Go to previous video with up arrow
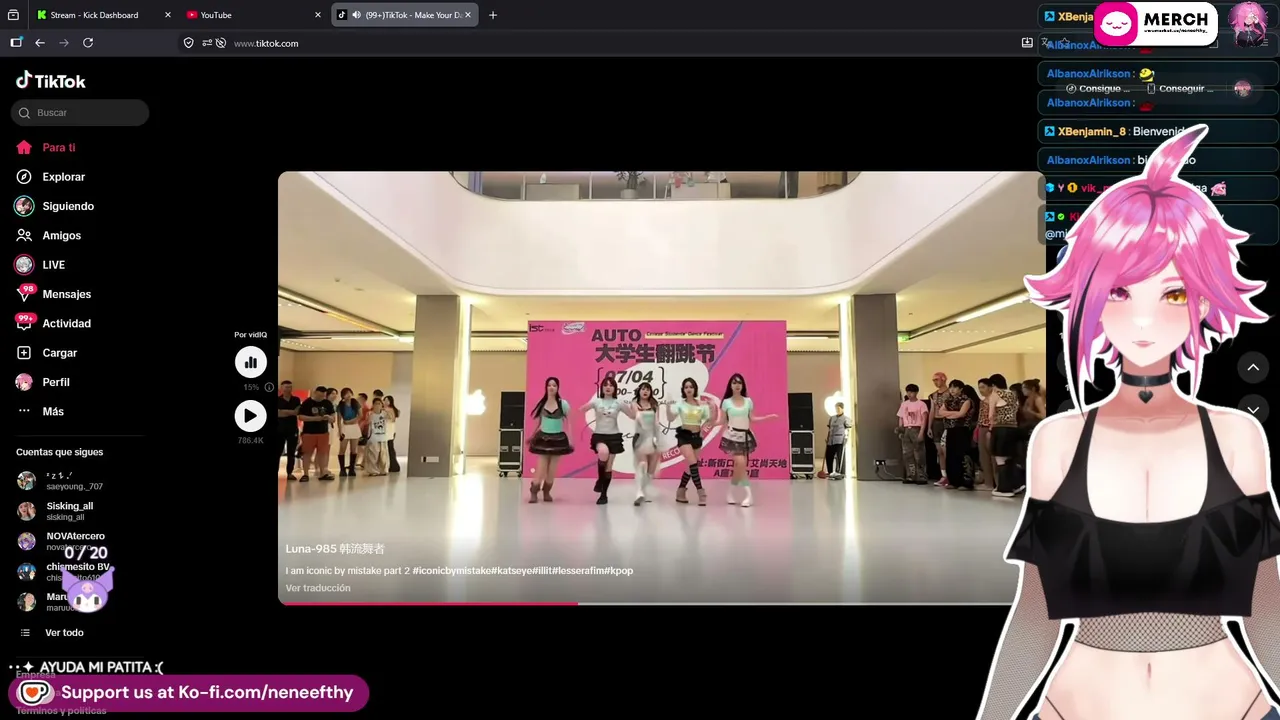 pyautogui.click(x=1253, y=368)
